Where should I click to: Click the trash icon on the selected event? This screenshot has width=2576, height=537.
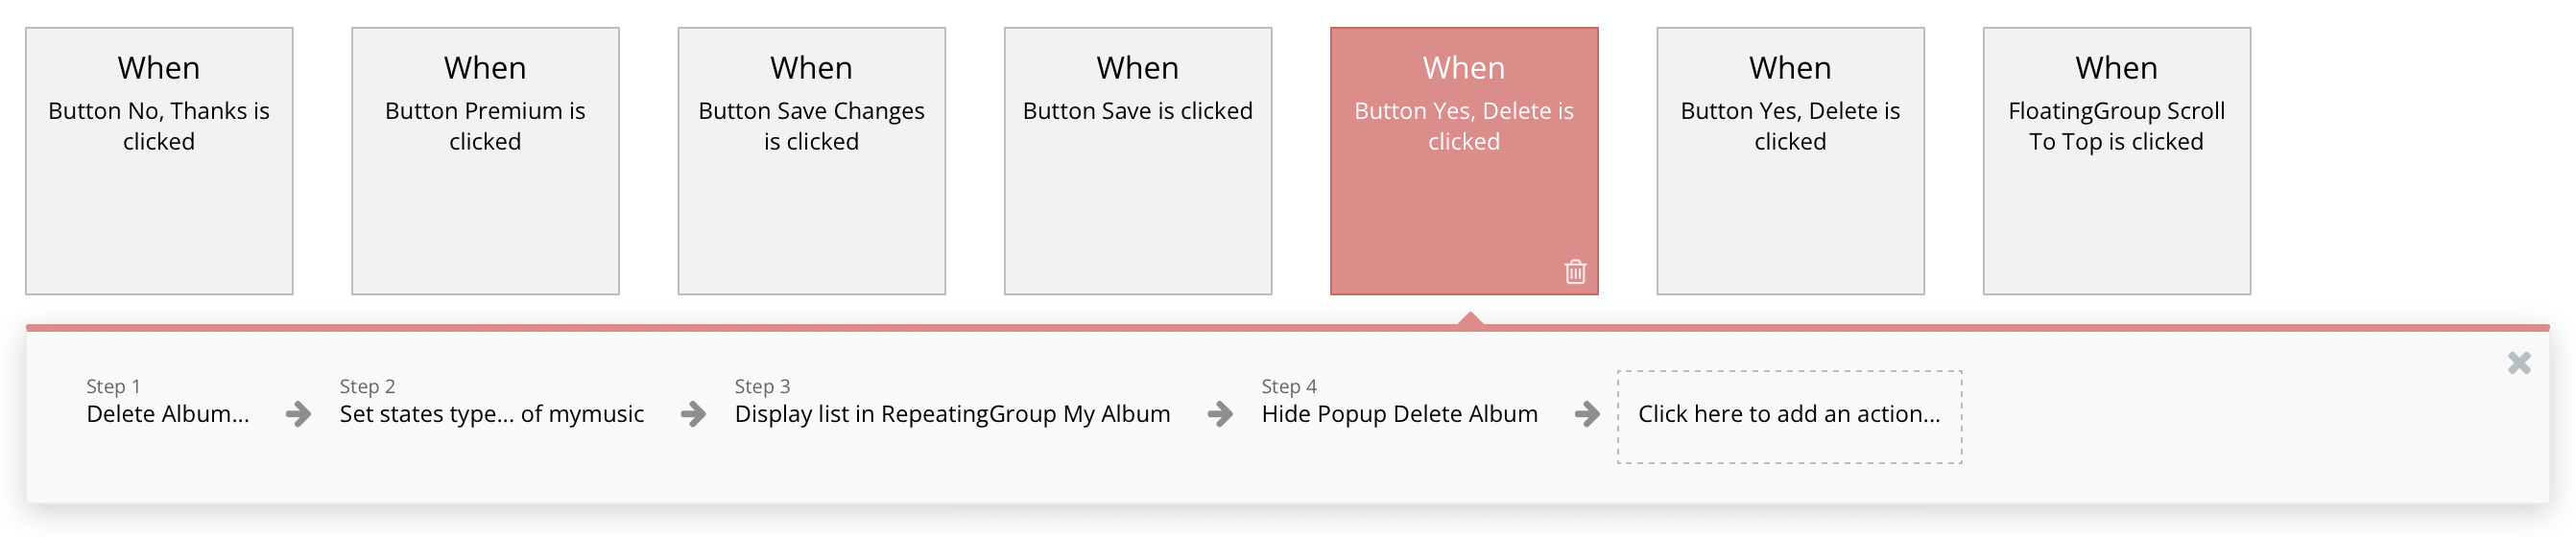(x=1575, y=272)
